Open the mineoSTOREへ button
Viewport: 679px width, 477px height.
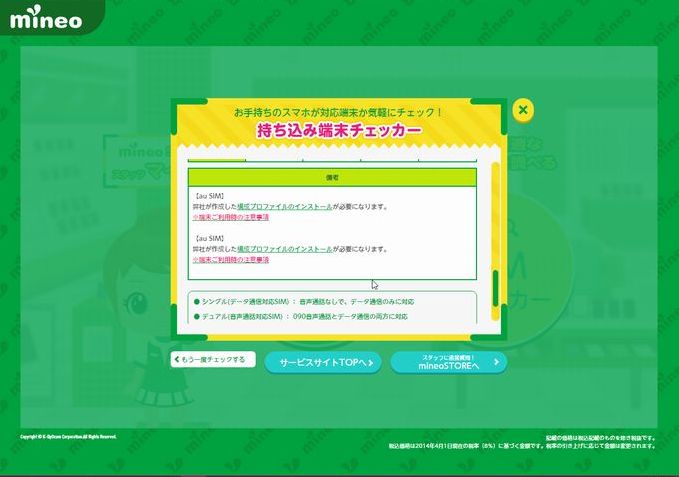(449, 362)
